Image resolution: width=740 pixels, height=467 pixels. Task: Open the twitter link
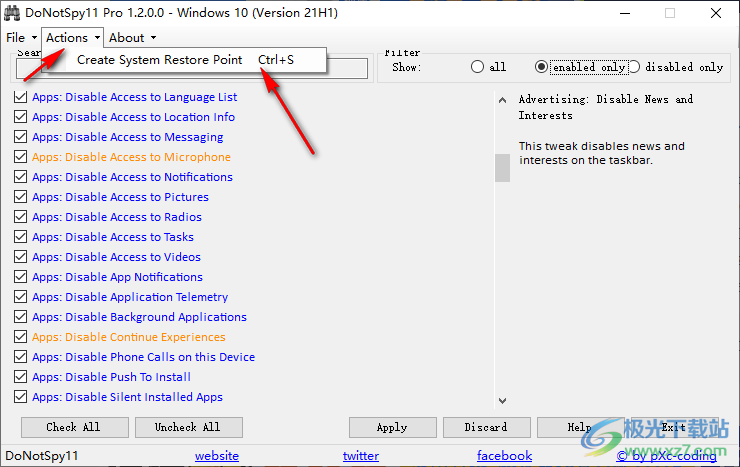pos(361,456)
